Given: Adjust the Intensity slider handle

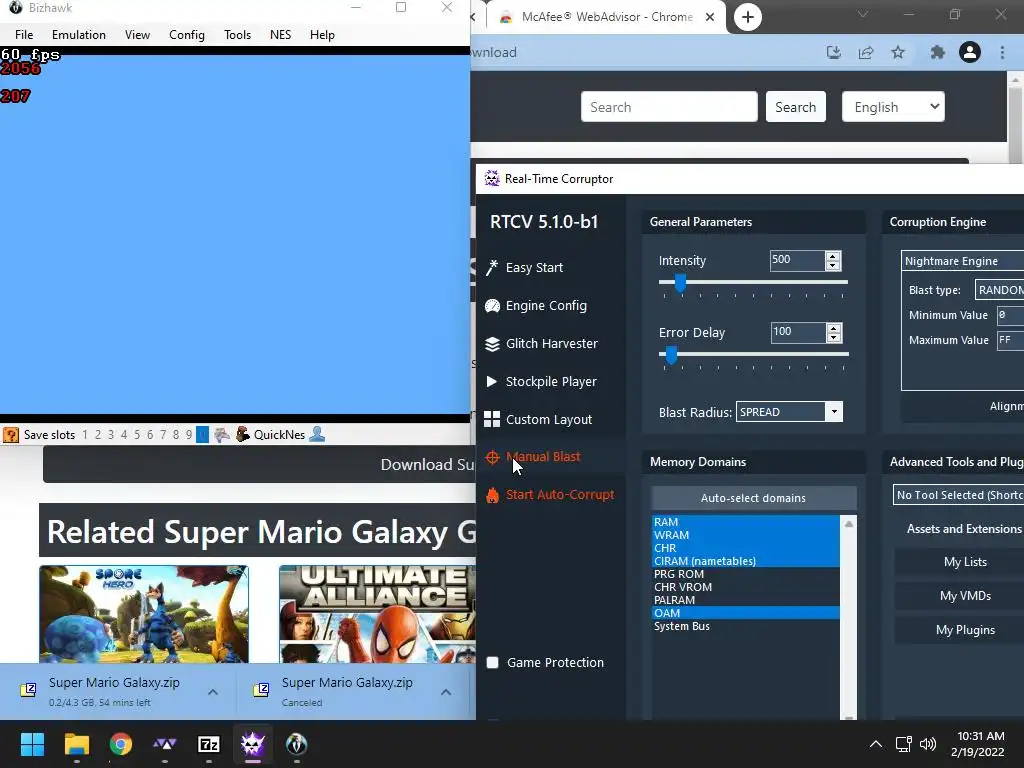Looking at the screenshot, I should [x=680, y=283].
